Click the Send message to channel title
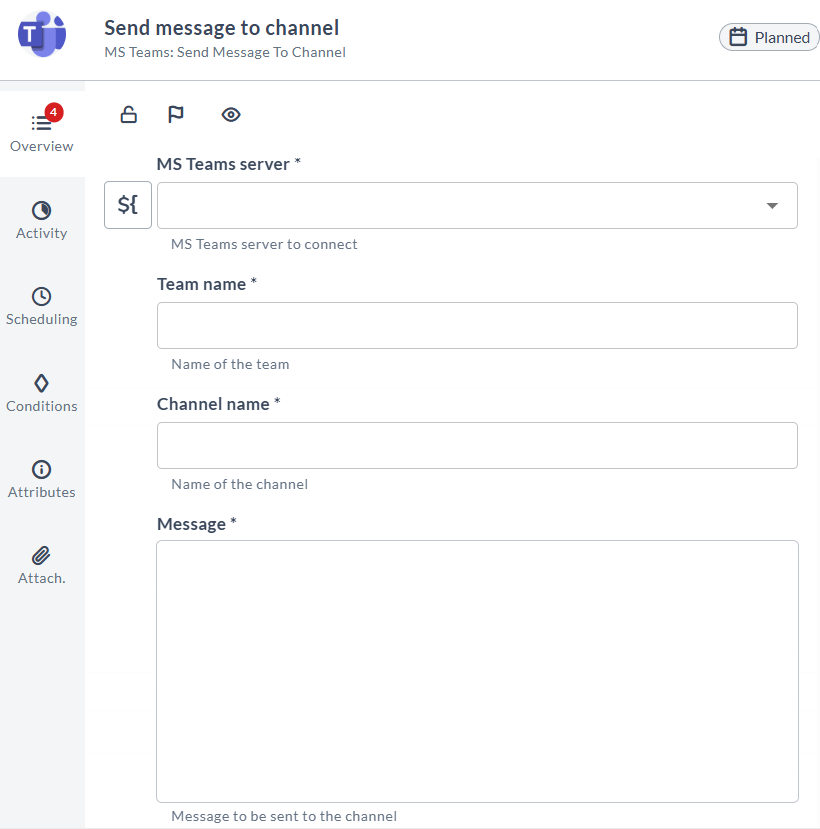 pos(222,28)
